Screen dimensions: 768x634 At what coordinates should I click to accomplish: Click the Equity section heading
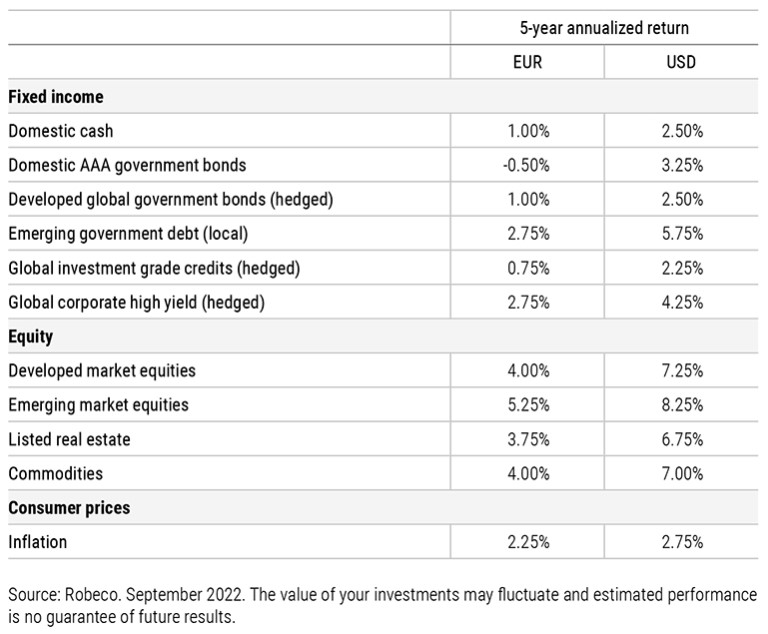31,337
